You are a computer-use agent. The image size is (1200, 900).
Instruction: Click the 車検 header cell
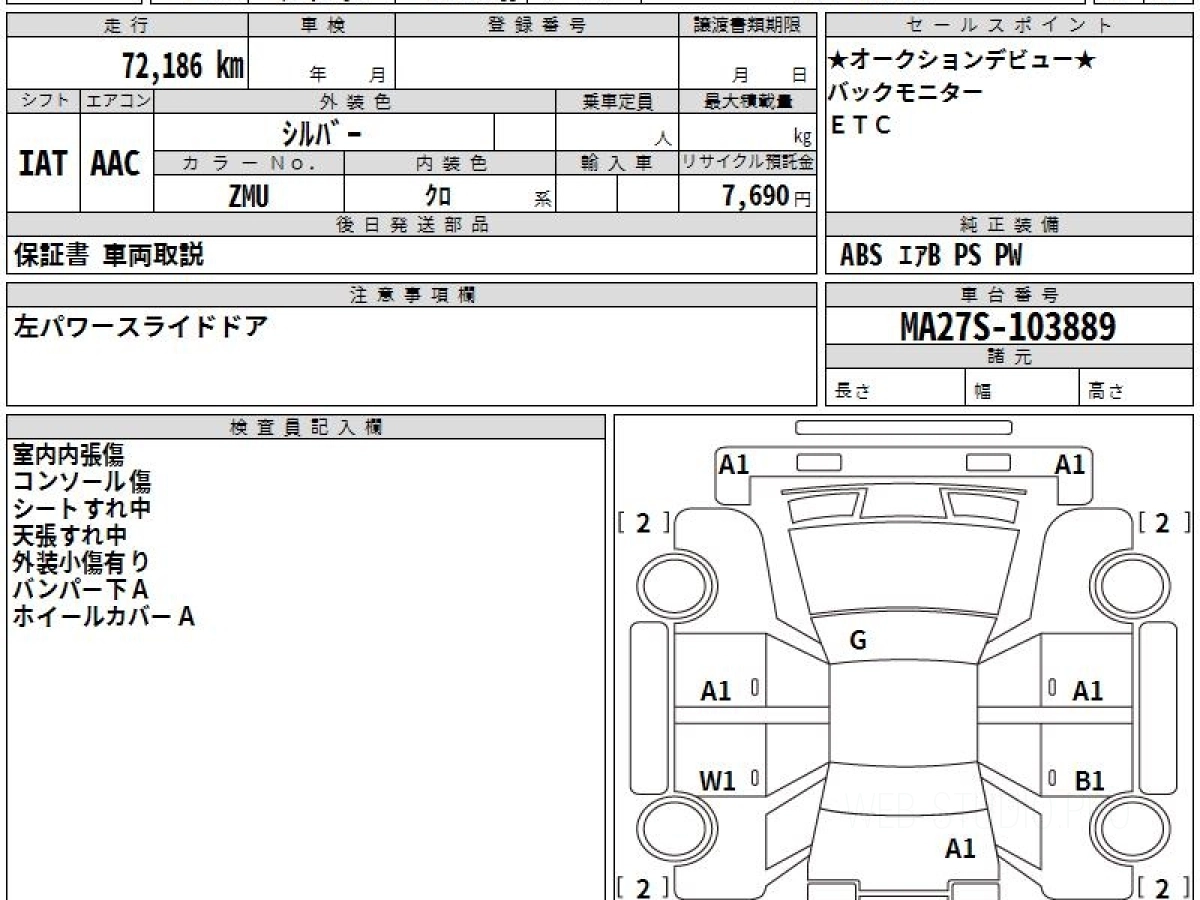[x=321, y=26]
